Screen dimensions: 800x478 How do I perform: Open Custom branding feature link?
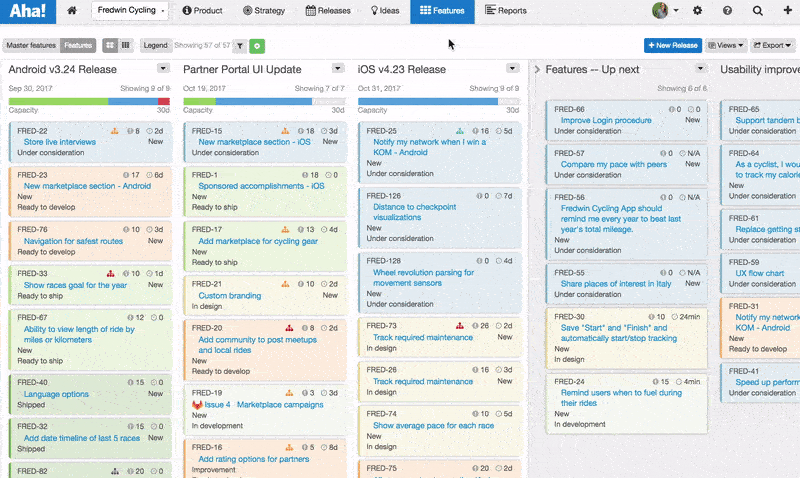[230, 295]
